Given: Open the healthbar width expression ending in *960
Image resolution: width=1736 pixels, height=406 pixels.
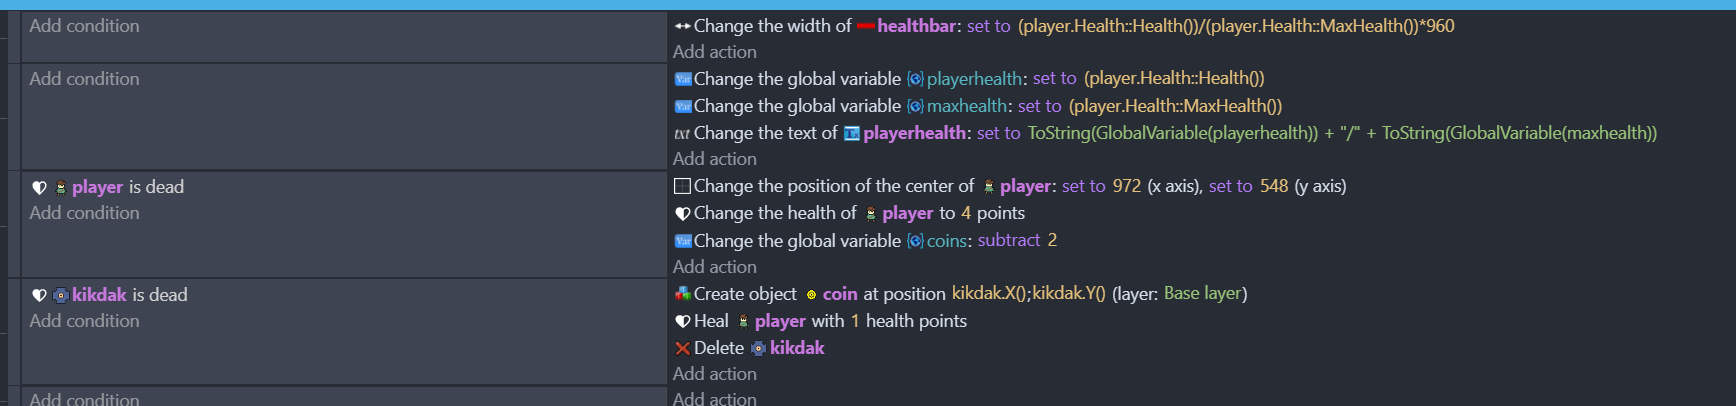Looking at the screenshot, I should [1236, 26].
